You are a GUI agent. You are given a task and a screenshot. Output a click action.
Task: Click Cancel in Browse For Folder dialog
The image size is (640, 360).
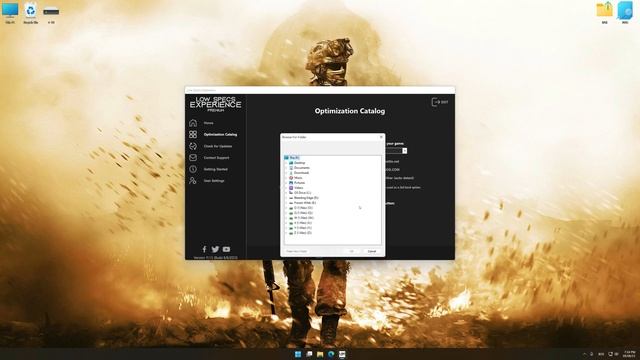pos(372,251)
